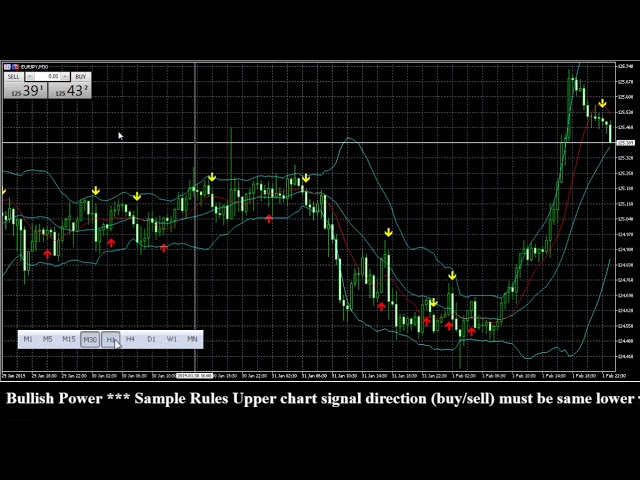Image resolution: width=640 pixels, height=480 pixels.
Task: Click the chart icon beside the EURJPY title
Action: click(8, 67)
